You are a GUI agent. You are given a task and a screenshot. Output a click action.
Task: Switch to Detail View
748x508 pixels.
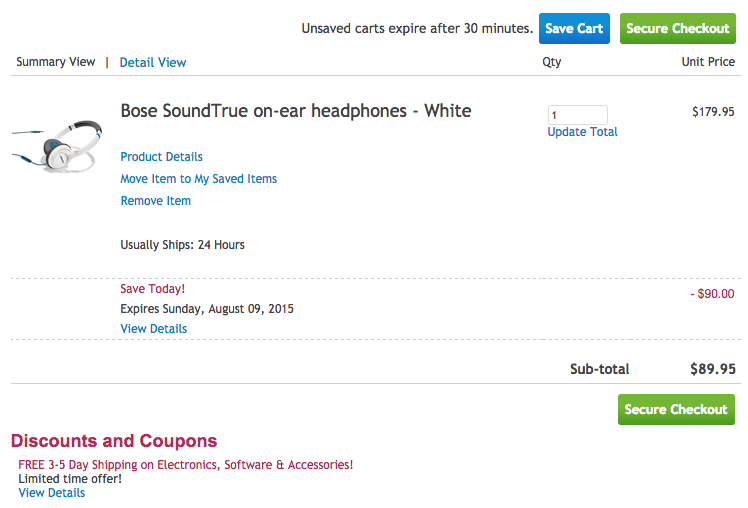153,62
